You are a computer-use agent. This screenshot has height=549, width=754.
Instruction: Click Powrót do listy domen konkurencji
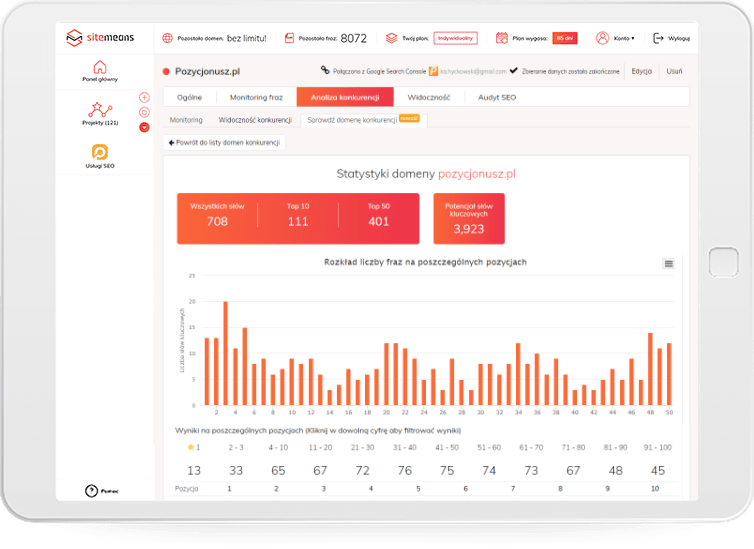224,143
